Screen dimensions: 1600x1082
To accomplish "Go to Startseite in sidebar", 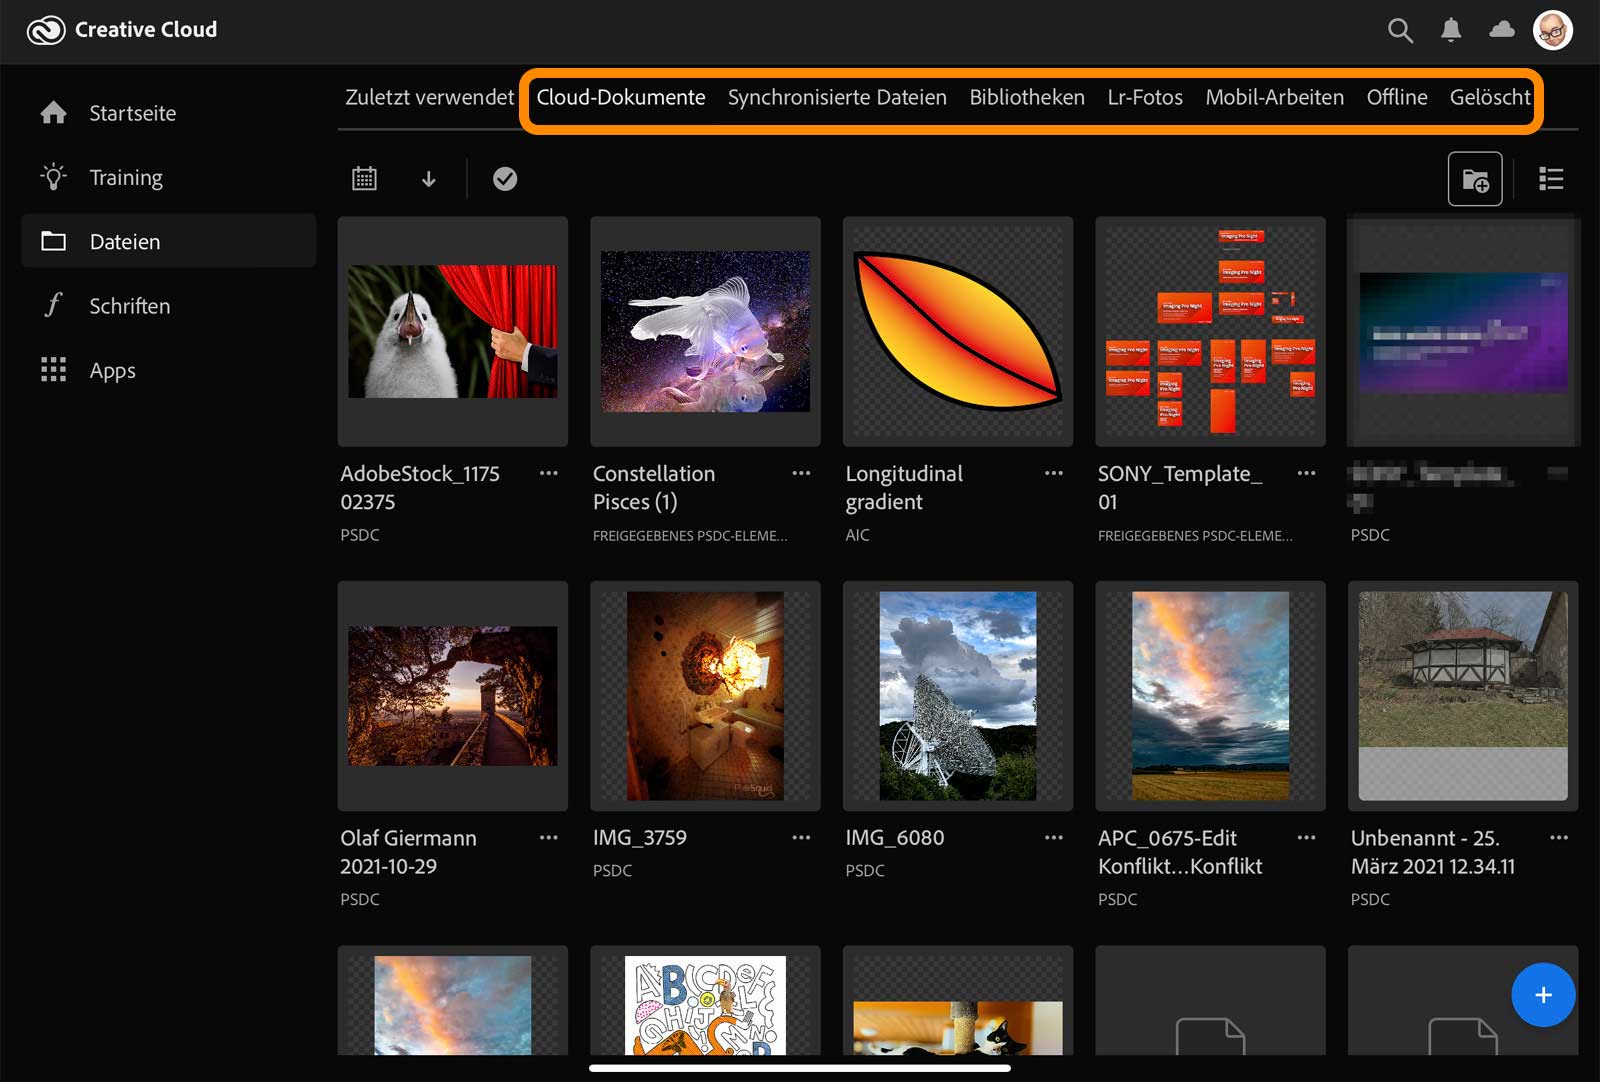I will point(132,113).
